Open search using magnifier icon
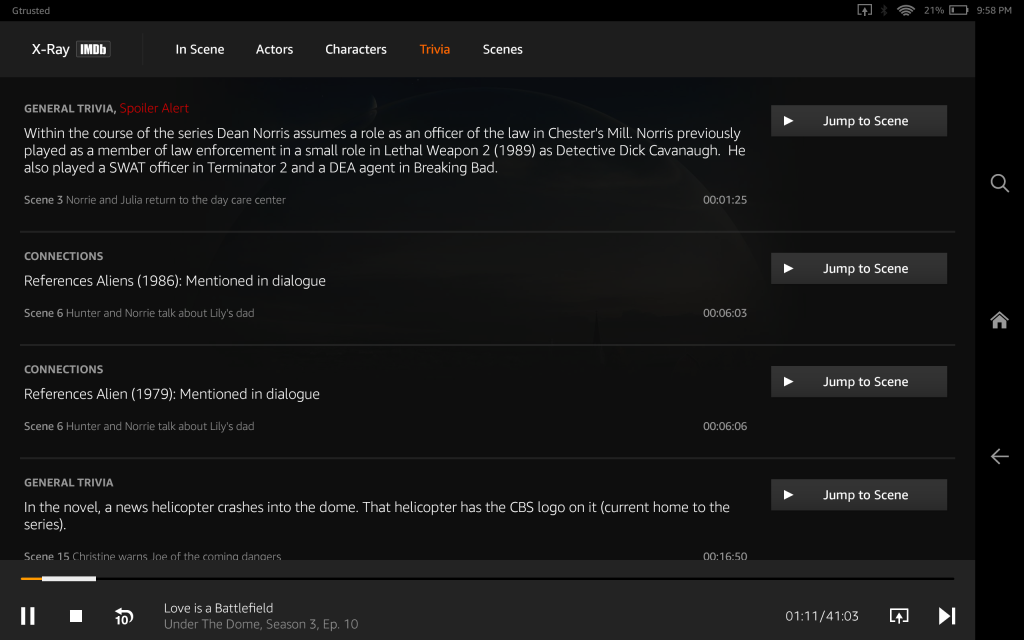Viewport: 1024px width, 640px height. (999, 183)
